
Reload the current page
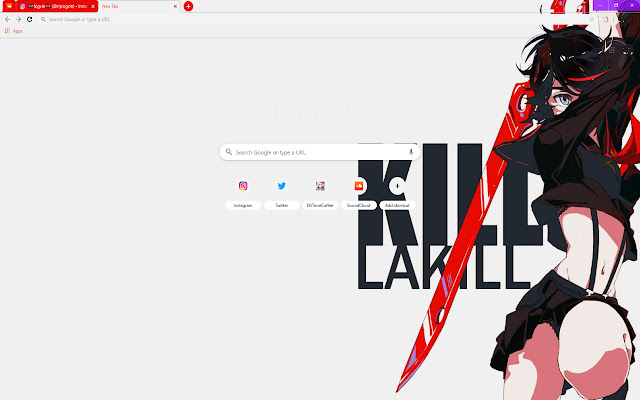pos(29,19)
